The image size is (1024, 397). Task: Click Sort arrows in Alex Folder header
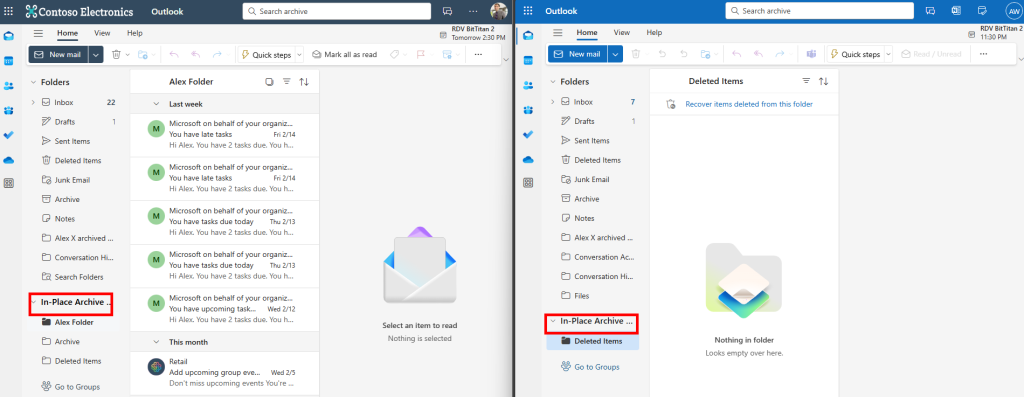pos(304,82)
